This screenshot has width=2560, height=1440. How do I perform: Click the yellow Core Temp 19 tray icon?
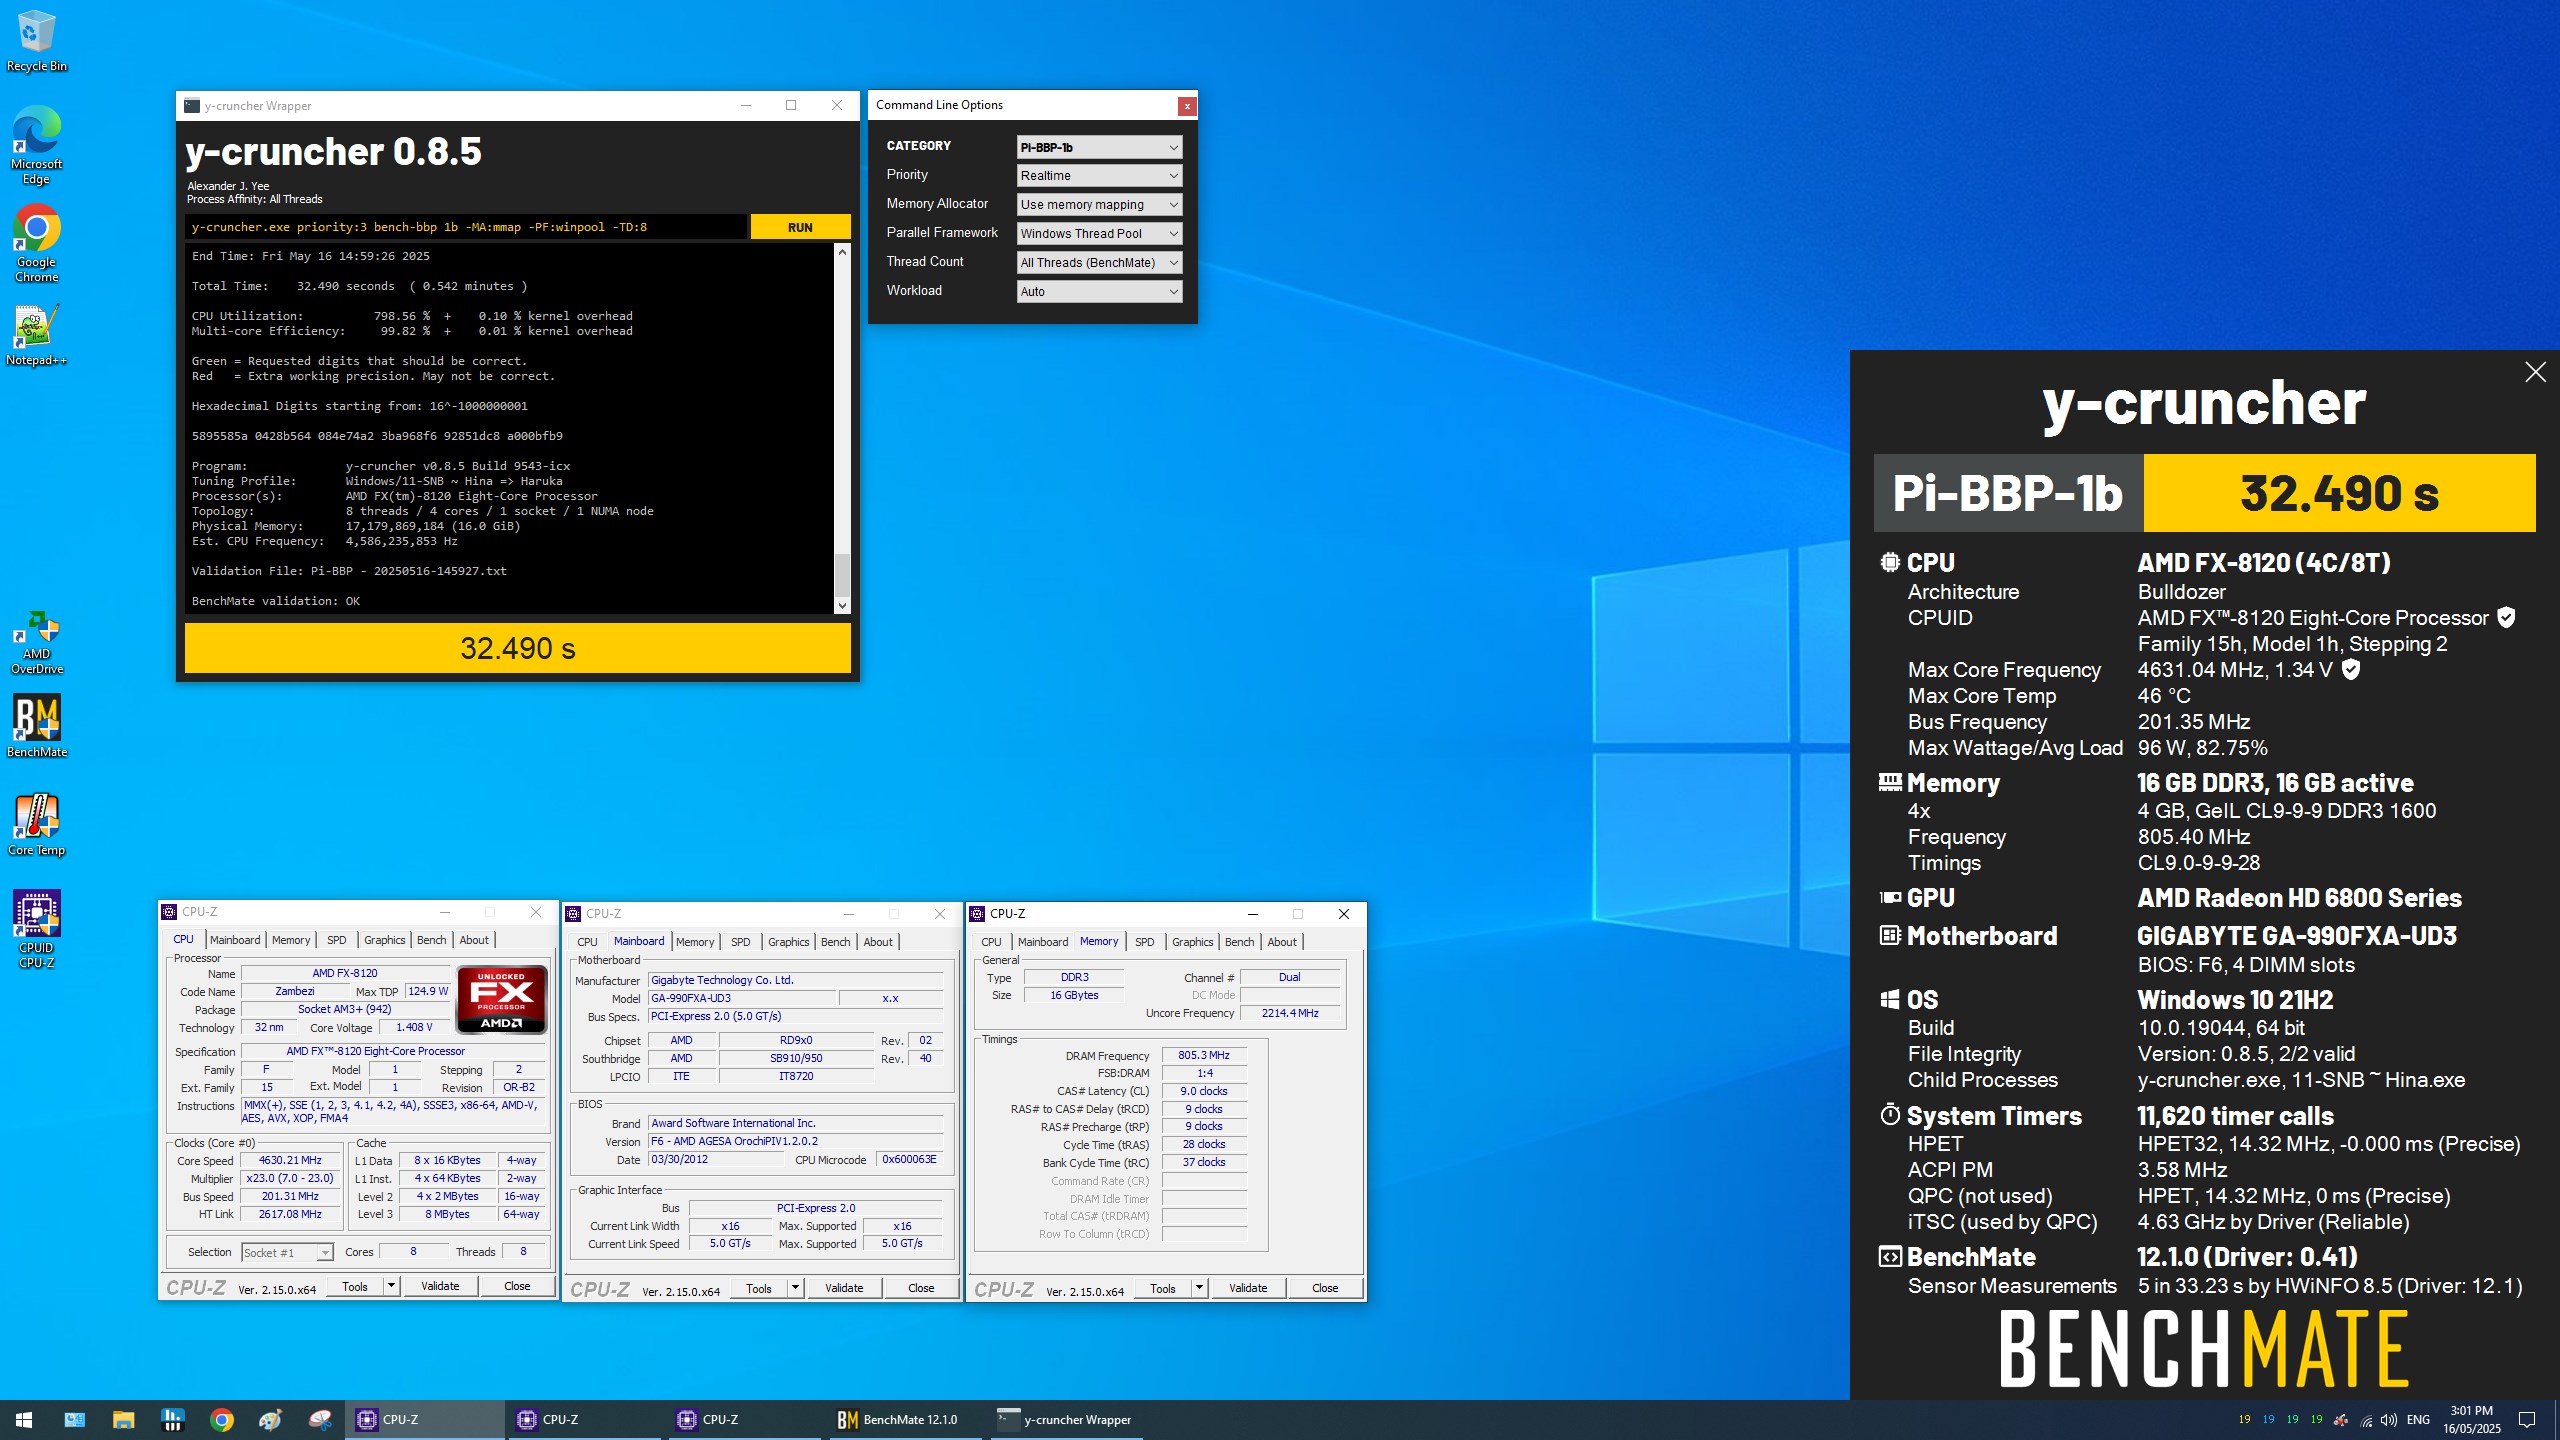click(x=2244, y=1419)
